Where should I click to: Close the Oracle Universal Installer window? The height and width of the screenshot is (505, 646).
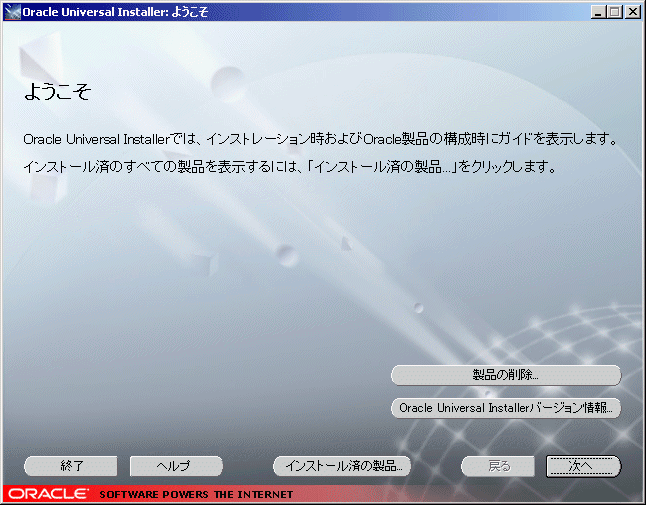(632, 12)
